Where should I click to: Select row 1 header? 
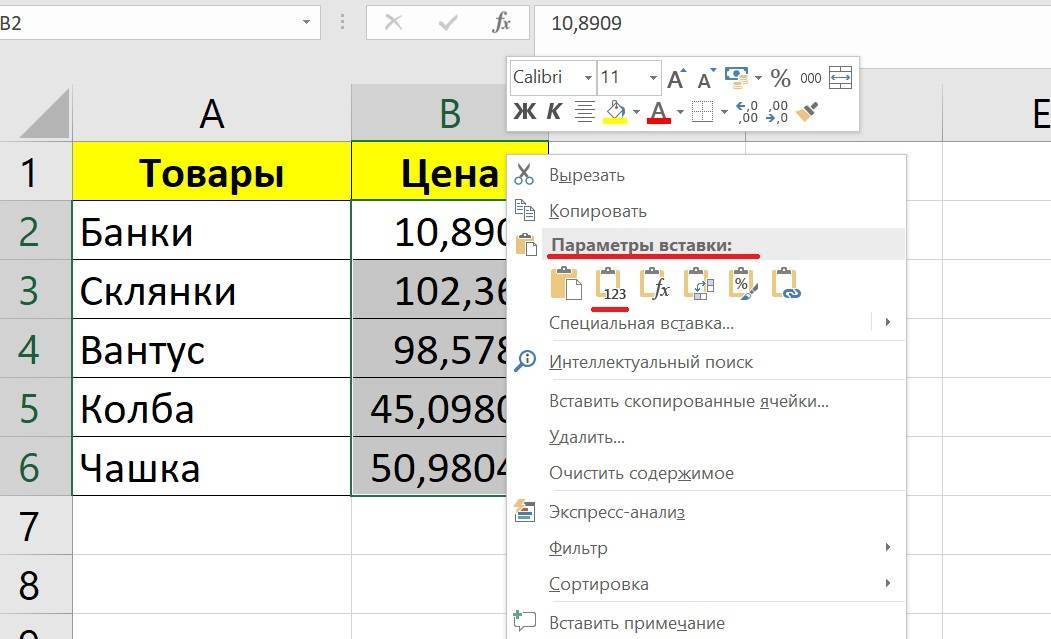36,172
